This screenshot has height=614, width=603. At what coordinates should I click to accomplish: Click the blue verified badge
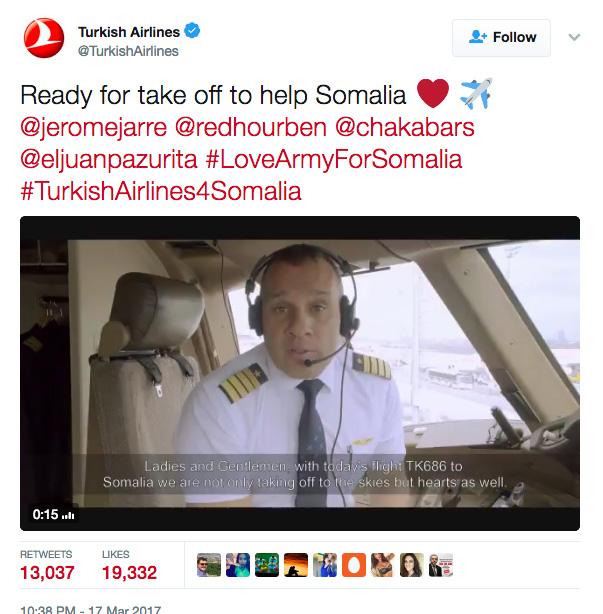(192, 31)
